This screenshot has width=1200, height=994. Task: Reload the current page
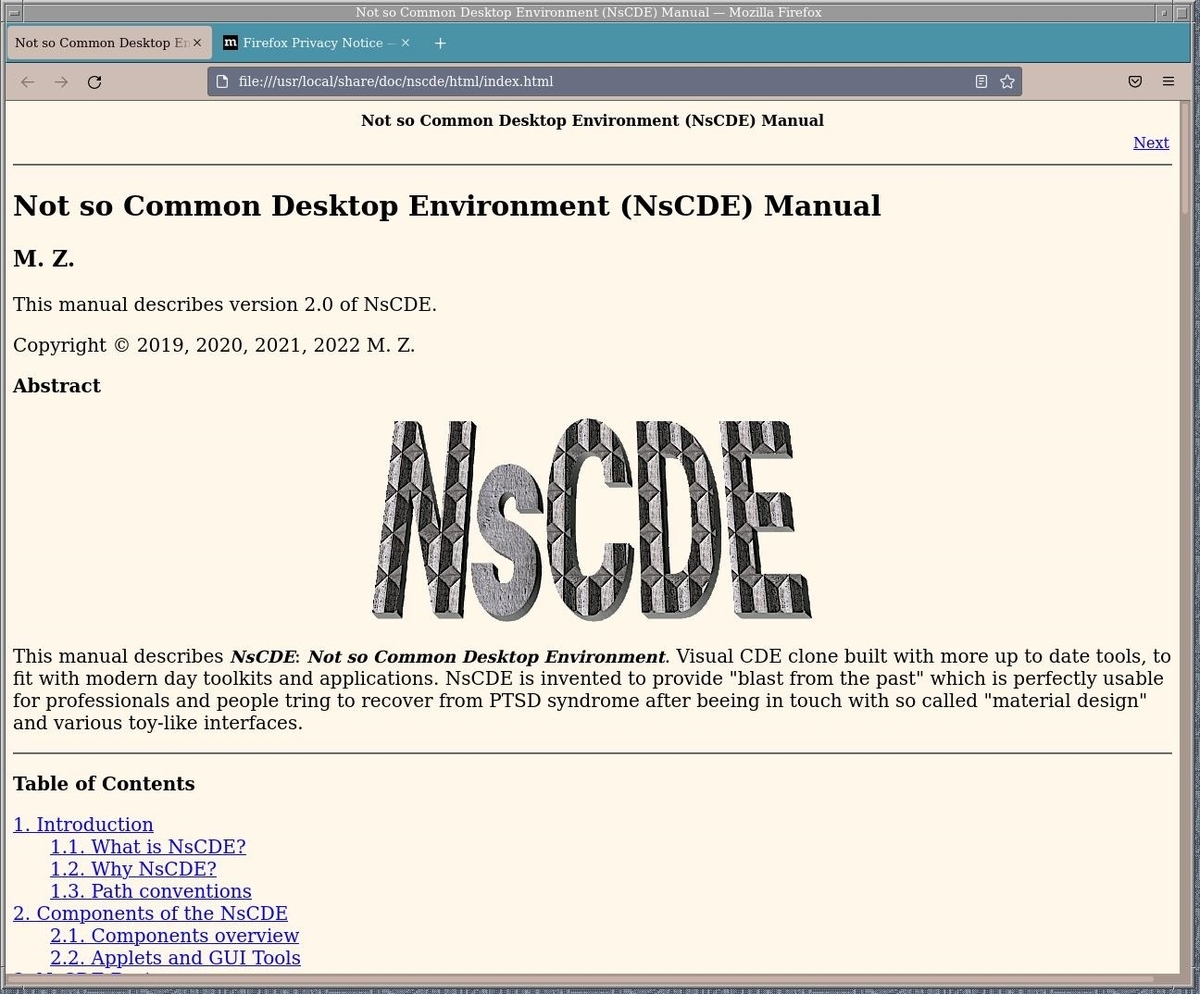pyautogui.click(x=94, y=82)
